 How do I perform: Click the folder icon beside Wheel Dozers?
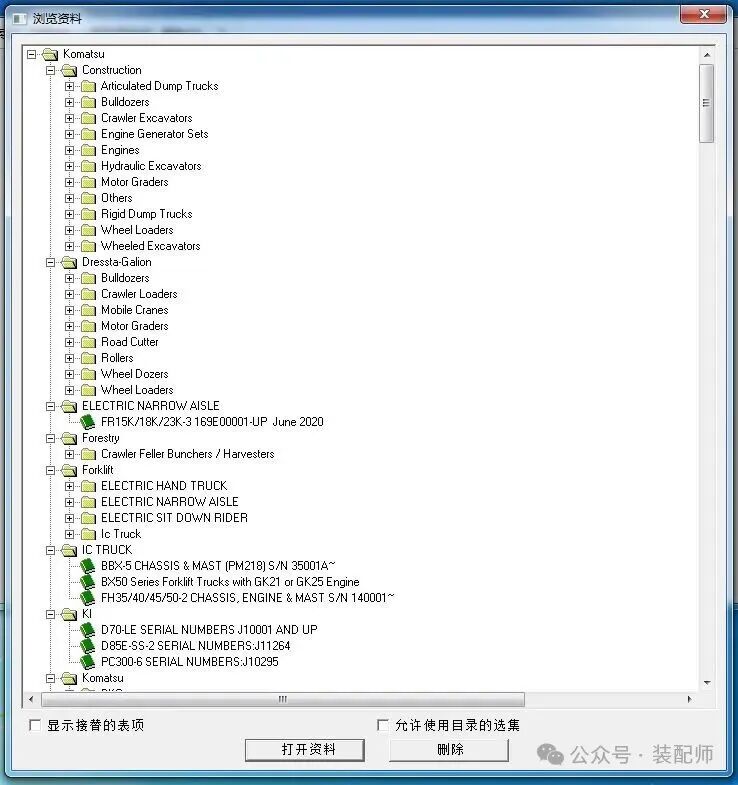coord(89,374)
